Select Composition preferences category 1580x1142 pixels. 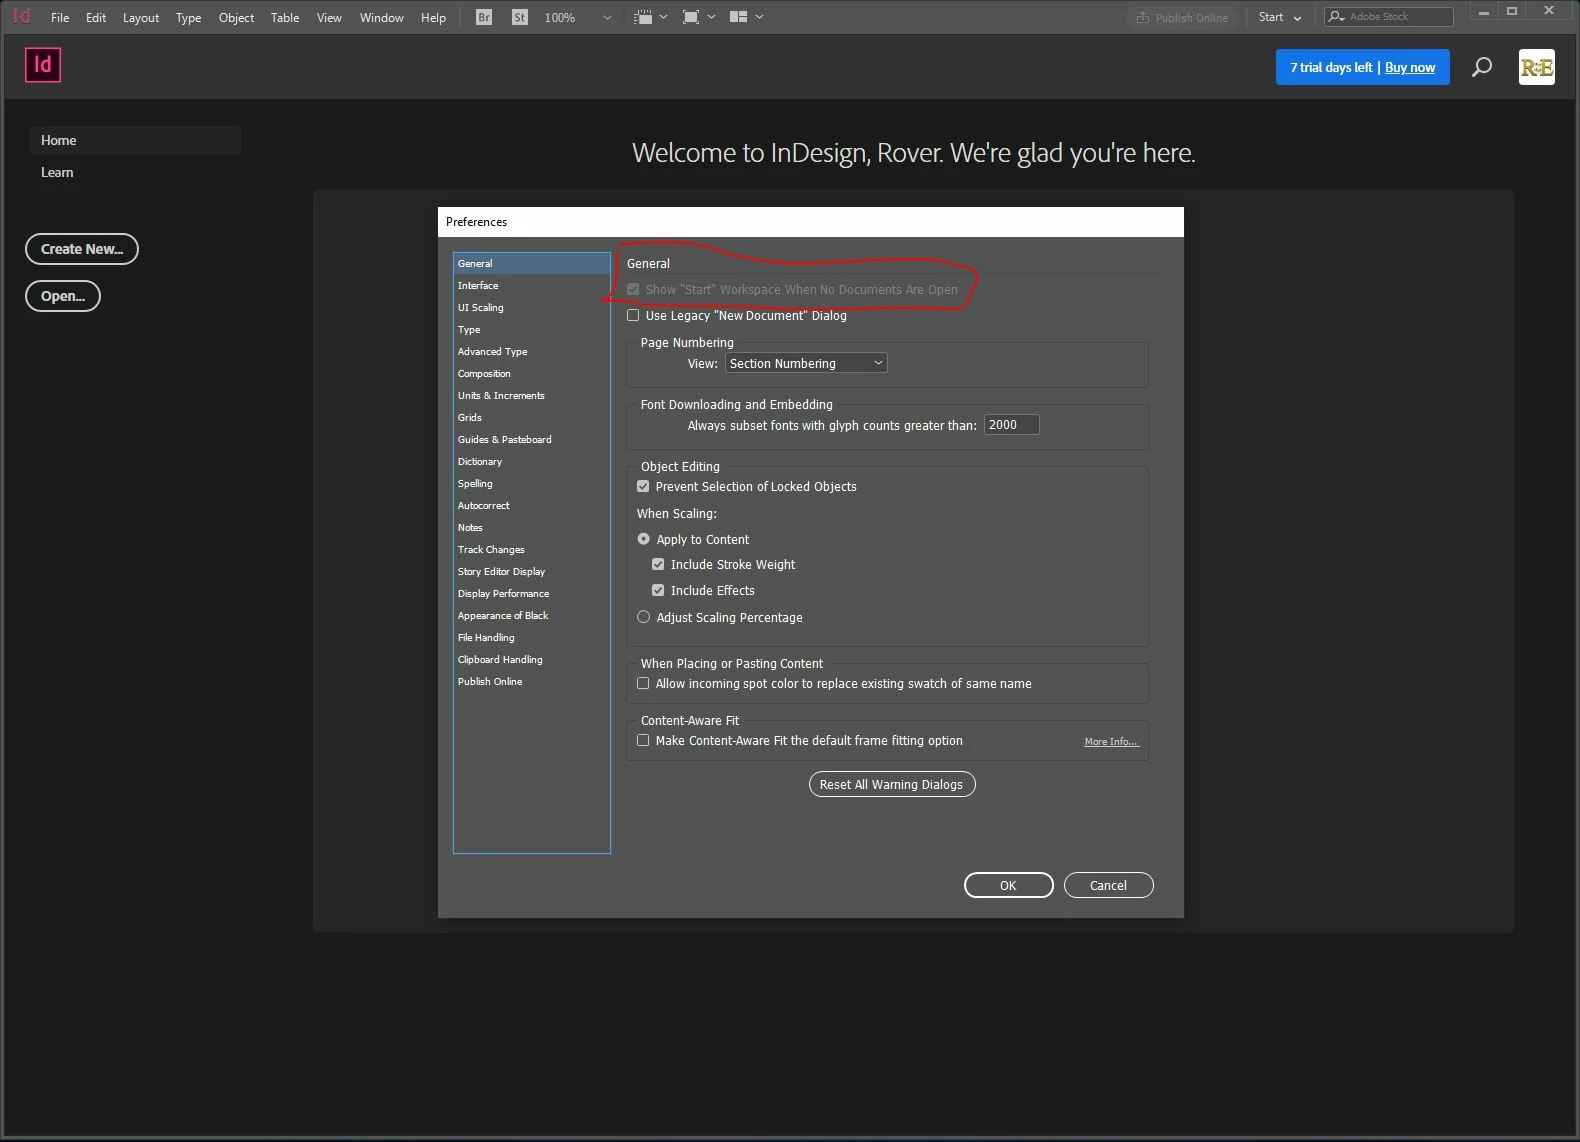[531, 373]
